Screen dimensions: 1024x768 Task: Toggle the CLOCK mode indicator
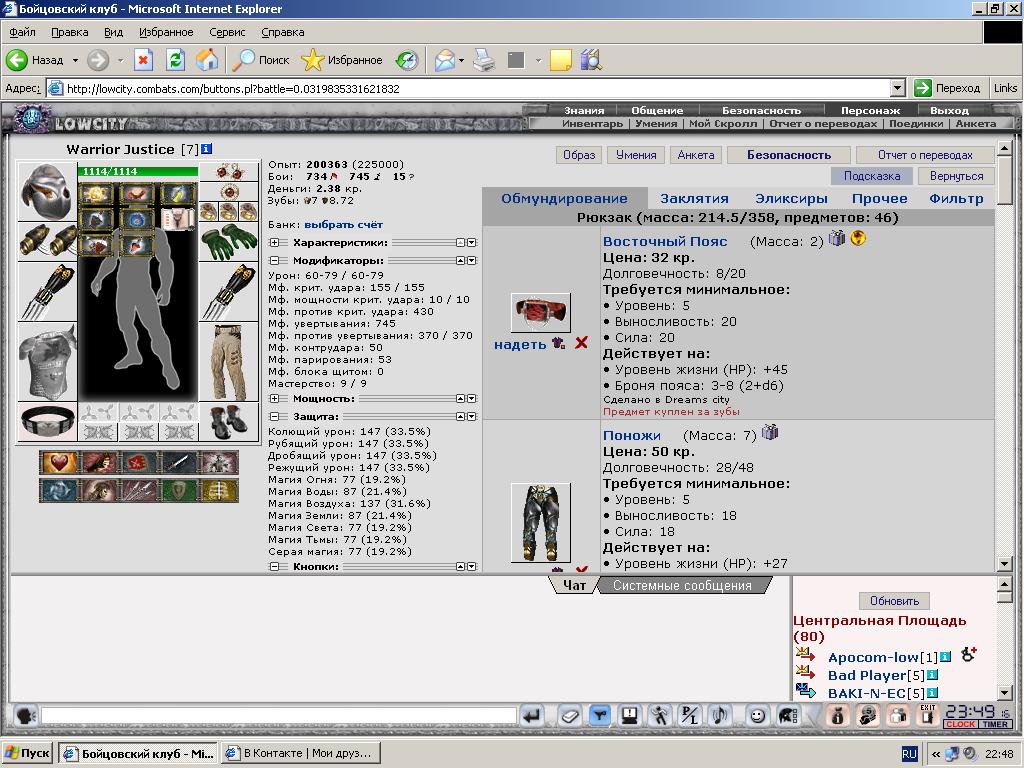tap(960, 724)
